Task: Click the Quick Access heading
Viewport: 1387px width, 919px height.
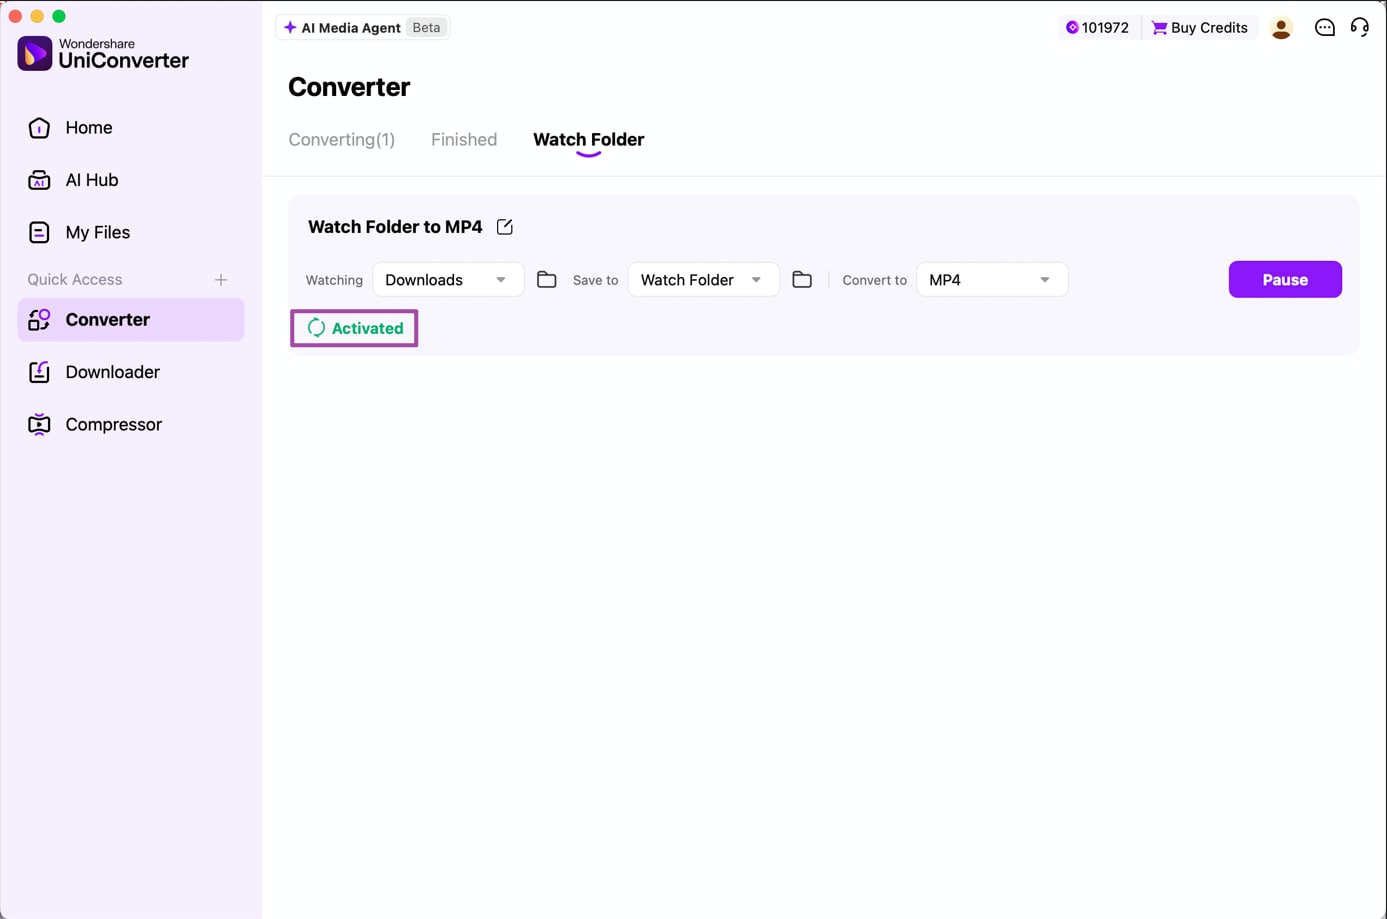Action: point(75,280)
